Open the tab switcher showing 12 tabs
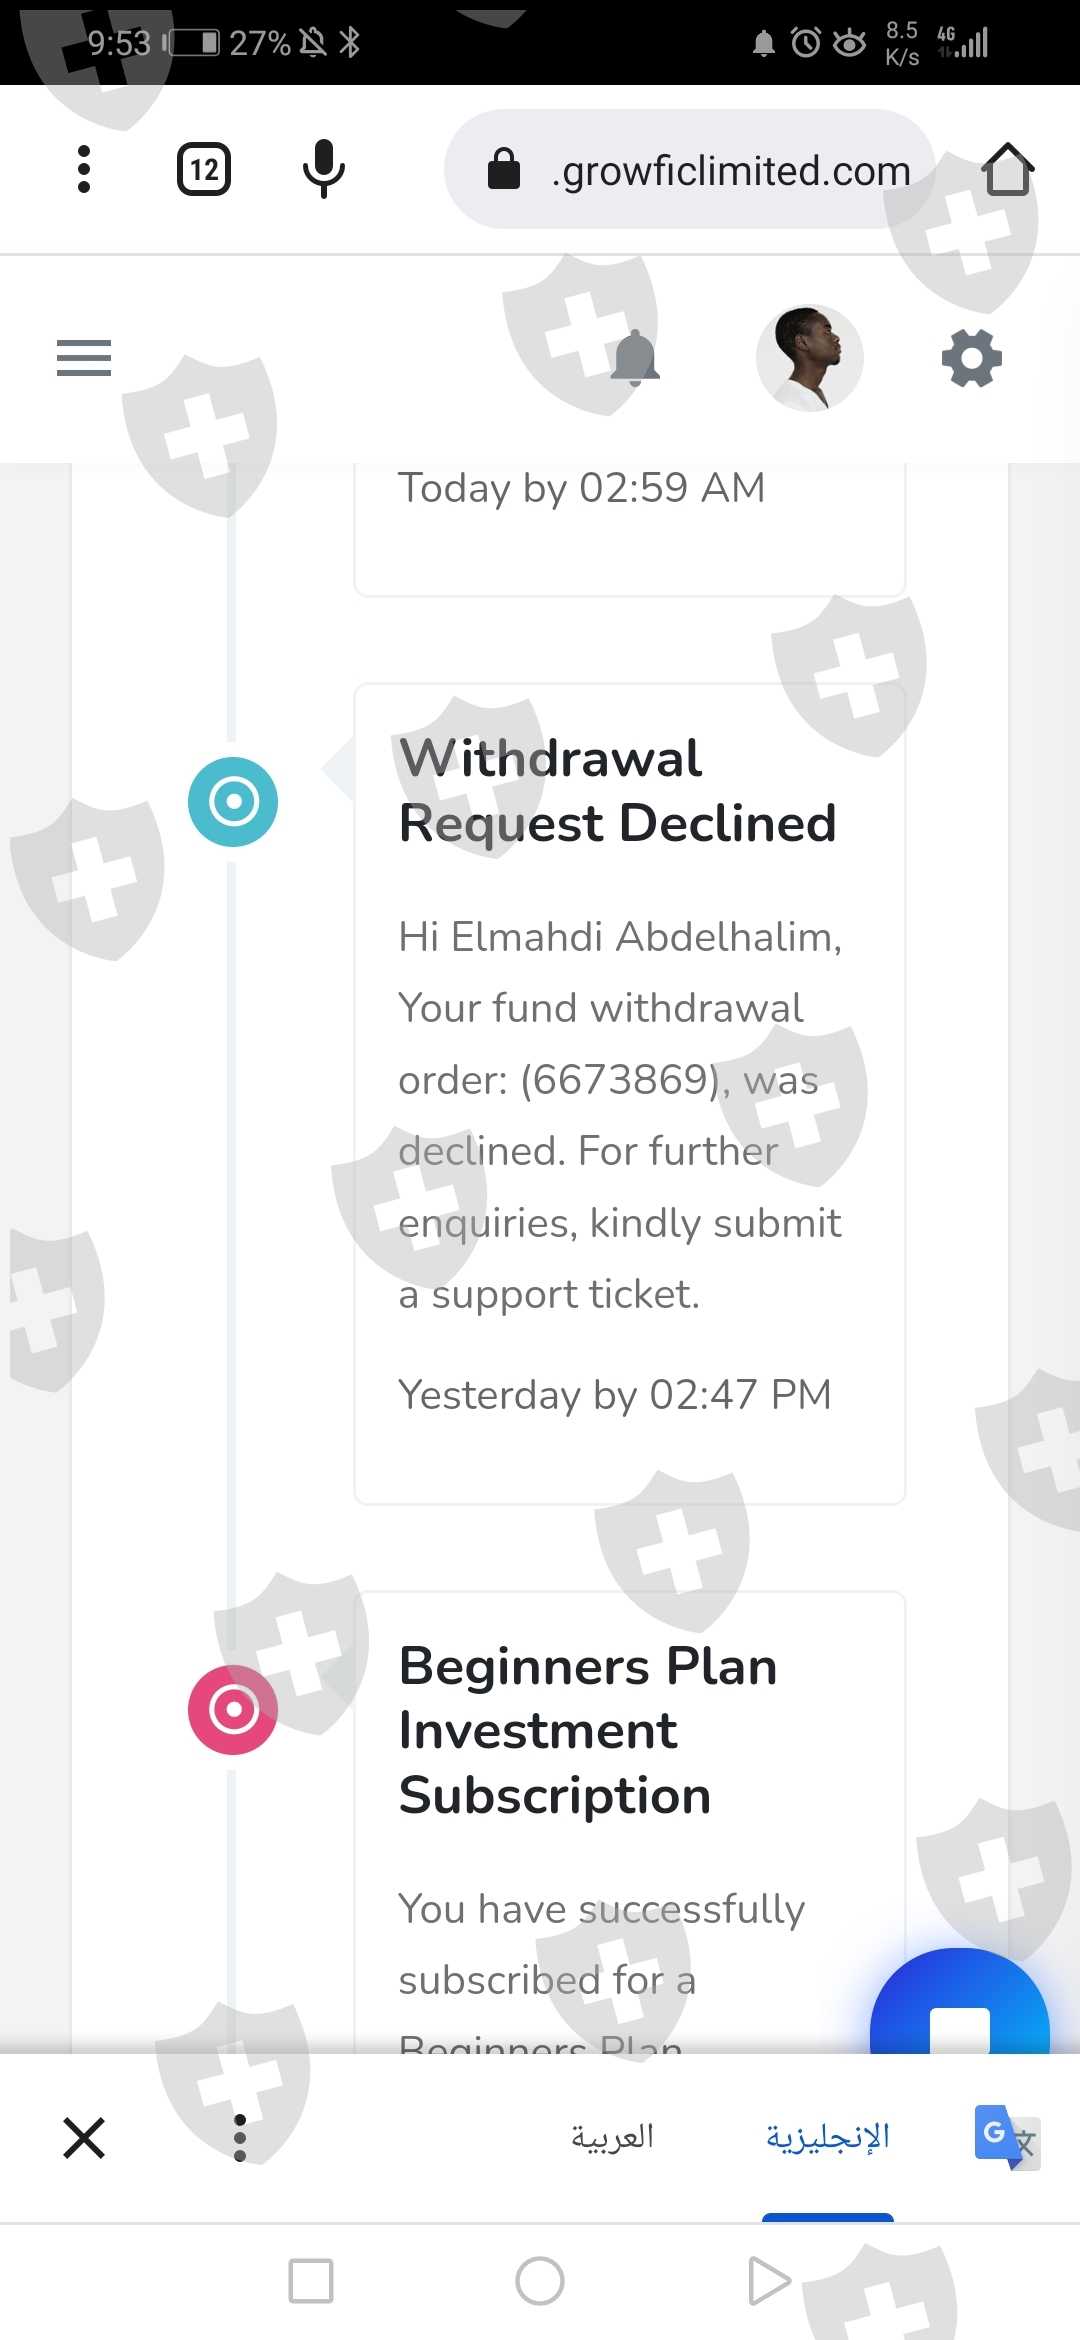The image size is (1080, 2340). click(204, 169)
